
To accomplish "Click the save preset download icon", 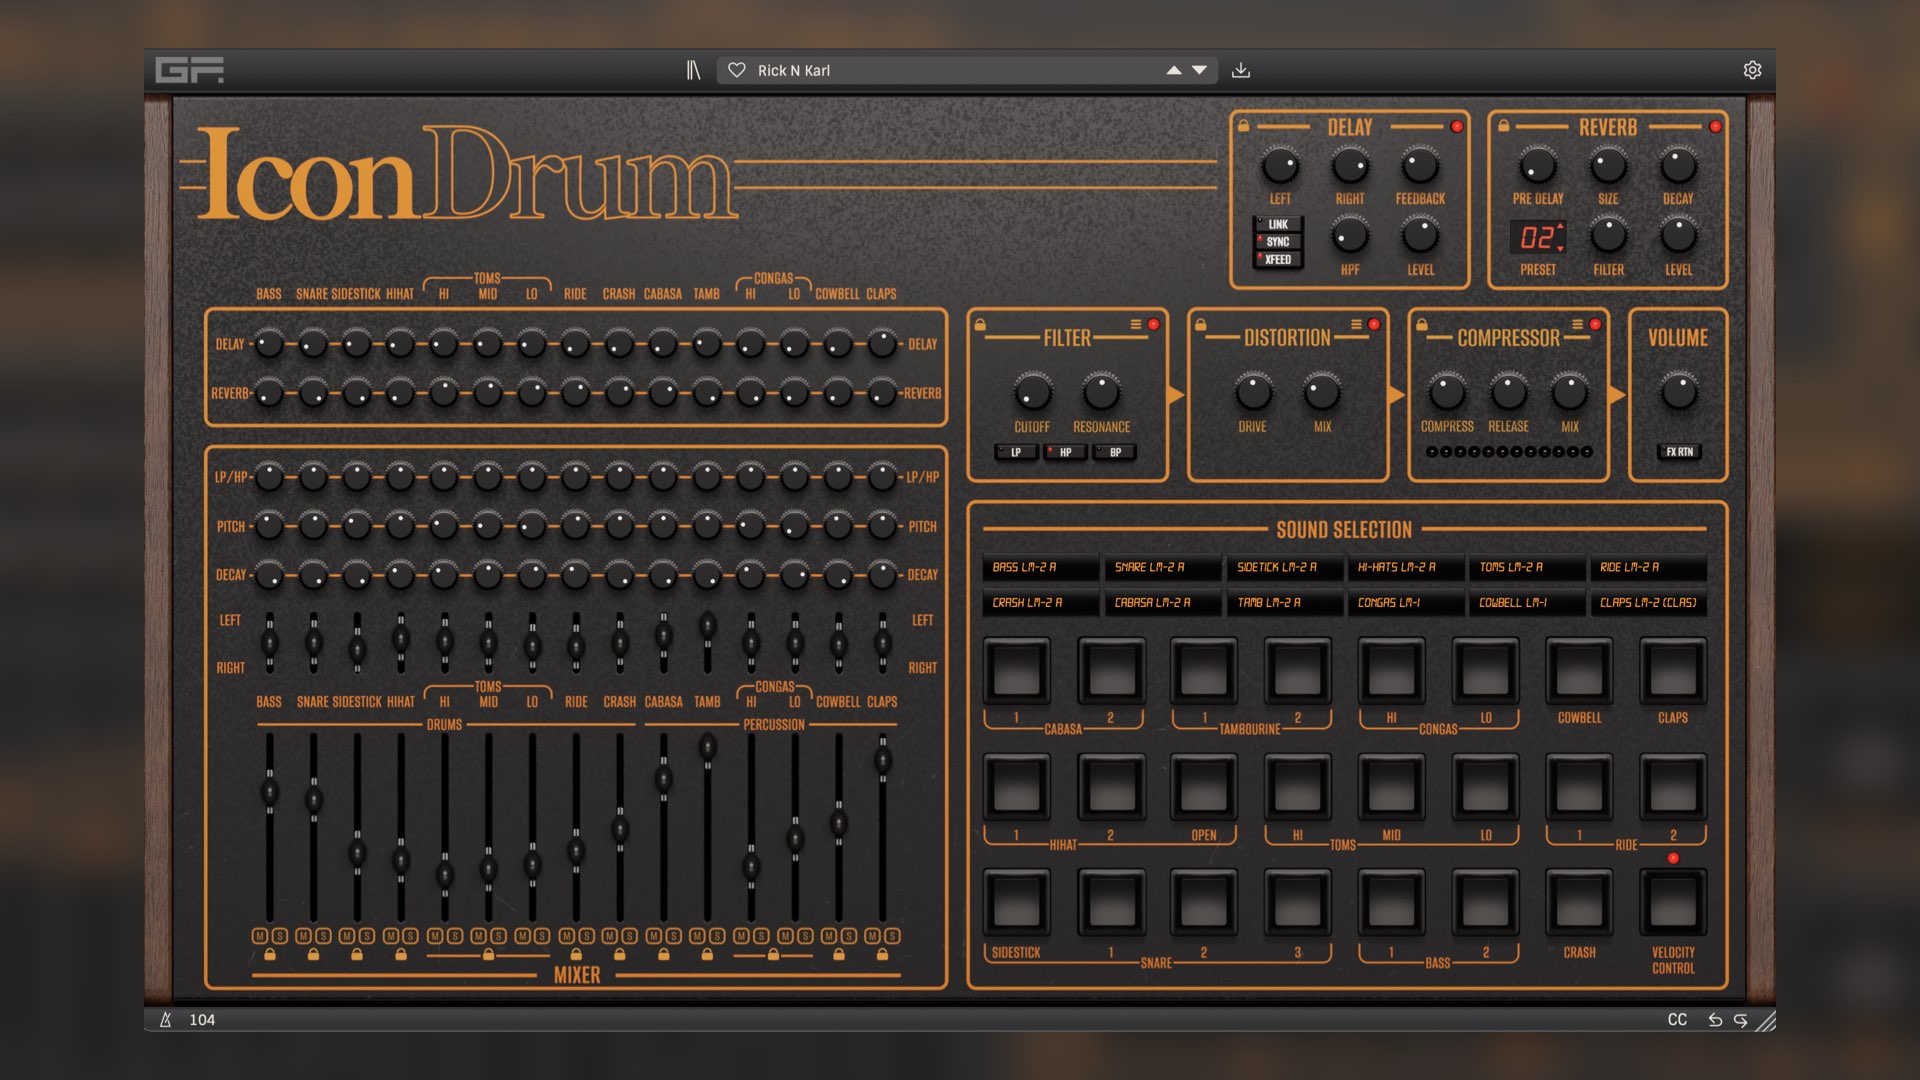I will click(1241, 70).
